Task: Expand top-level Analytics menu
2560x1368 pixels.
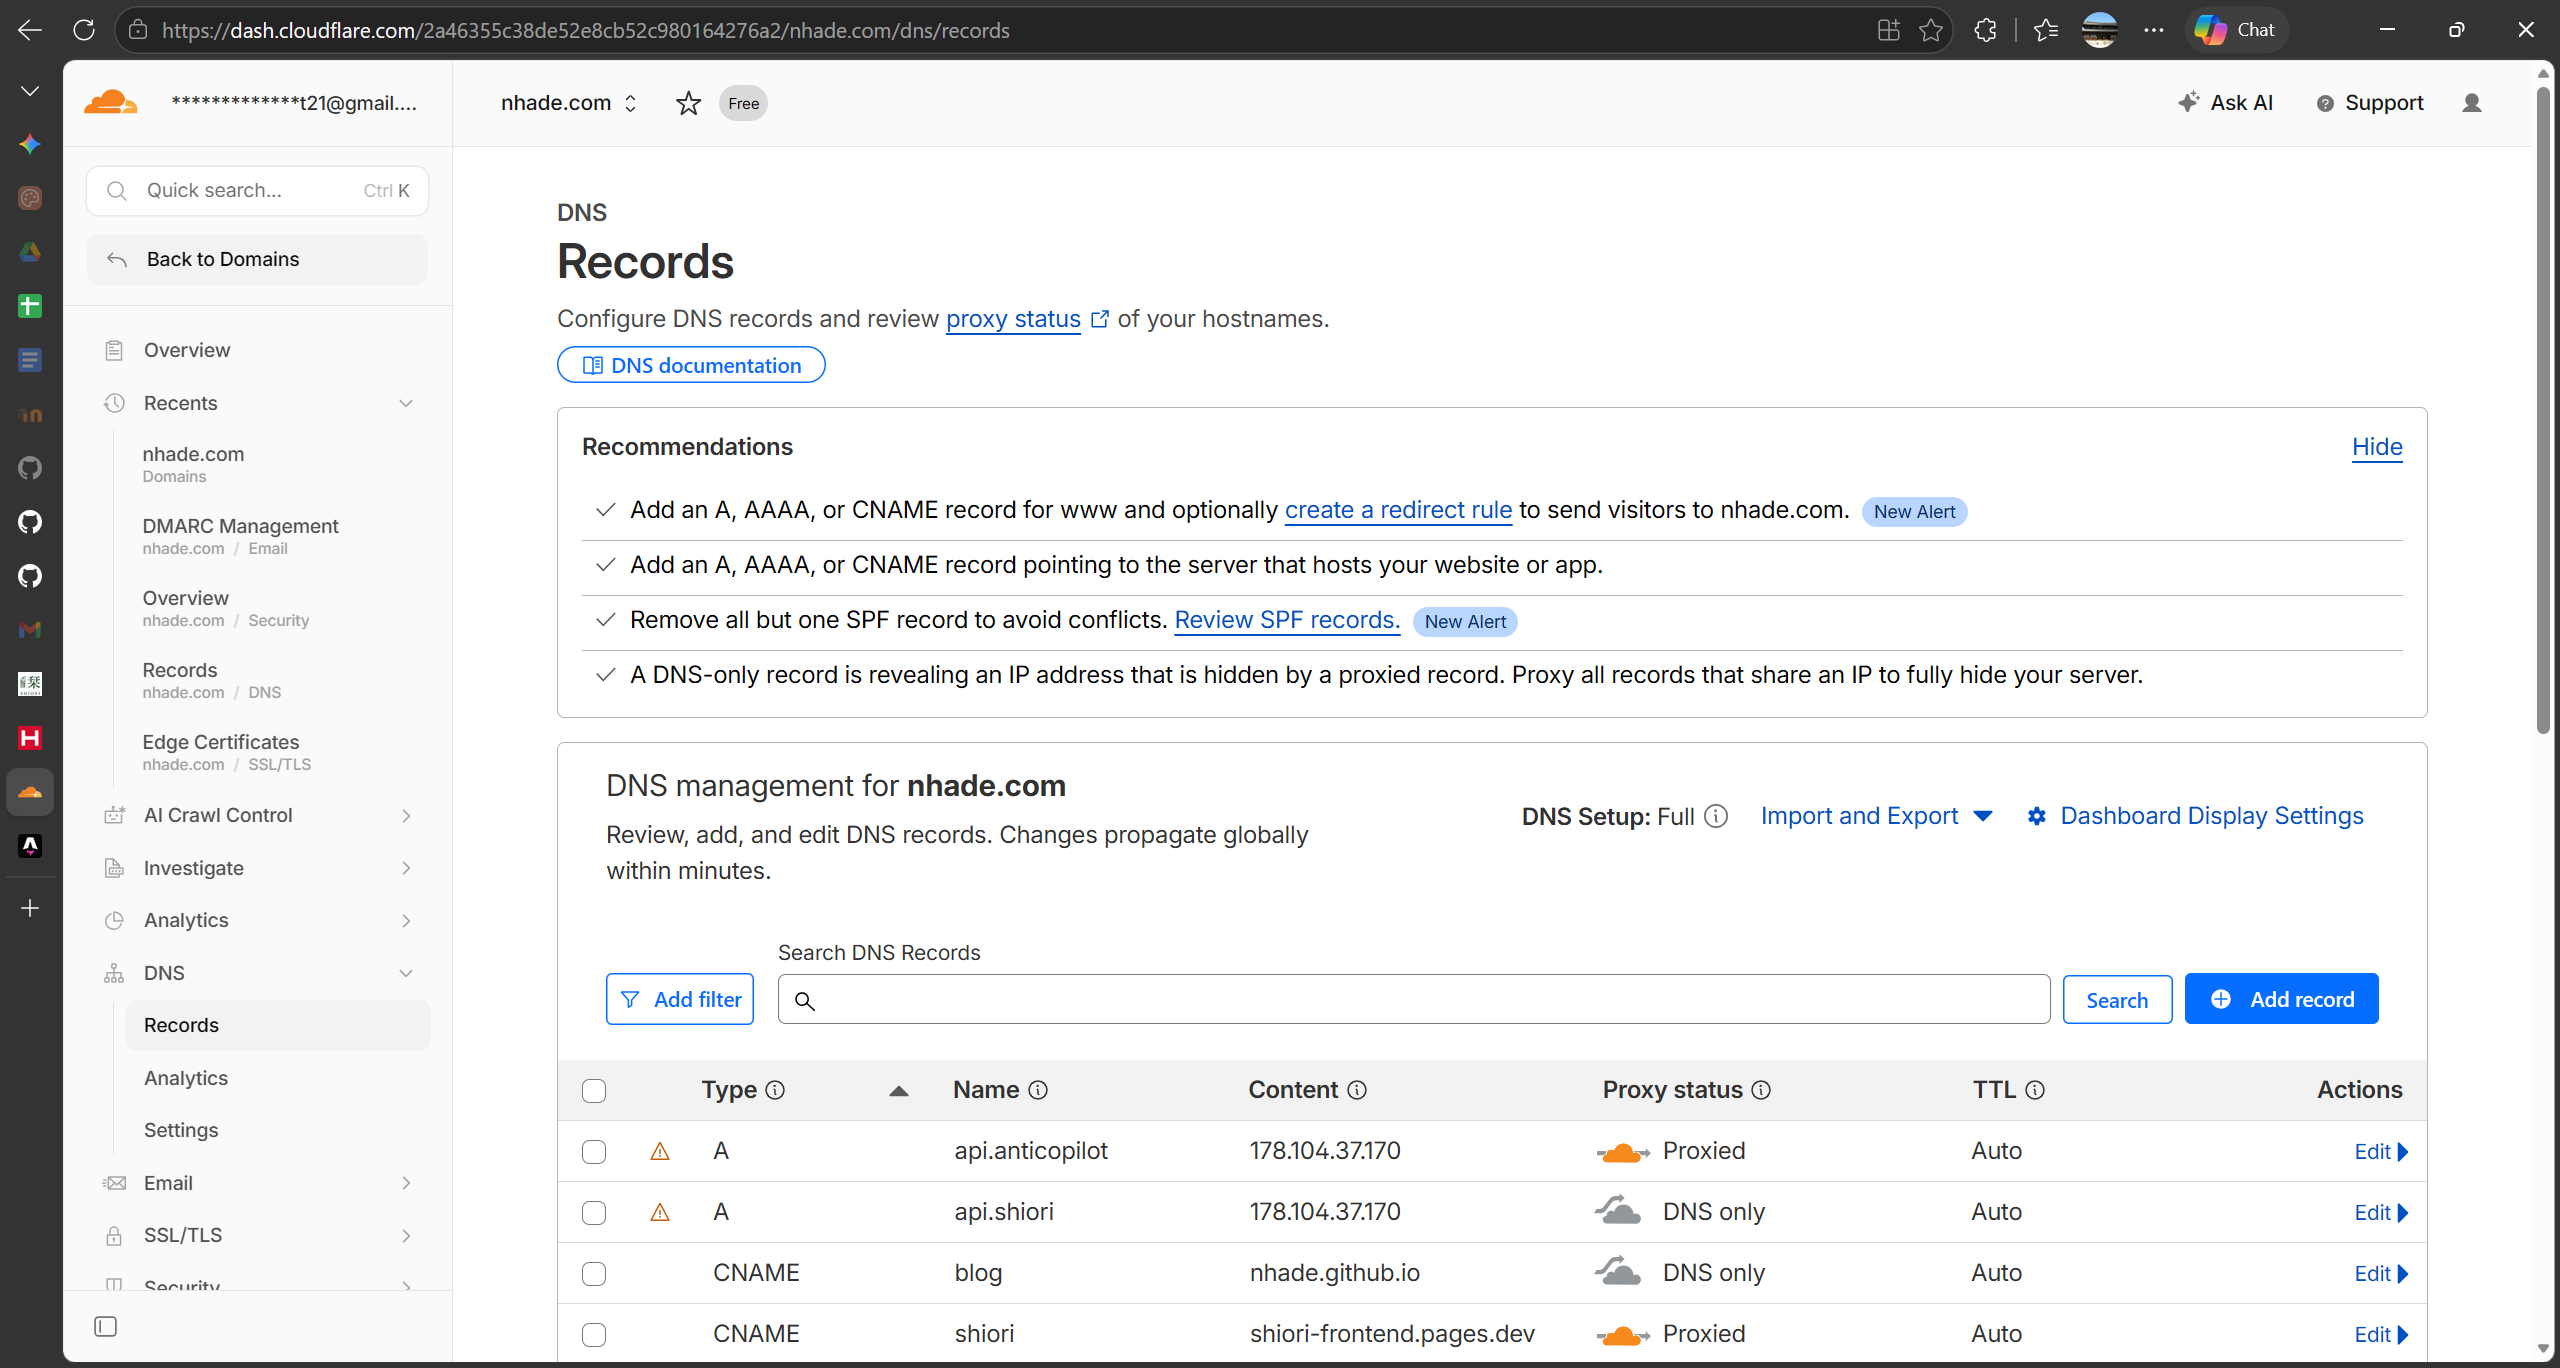Action: click(x=406, y=921)
